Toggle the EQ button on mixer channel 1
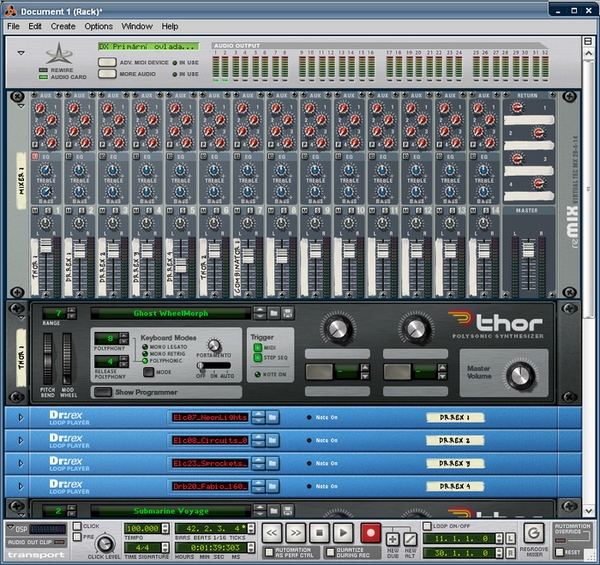The image size is (600, 565). coord(35,156)
